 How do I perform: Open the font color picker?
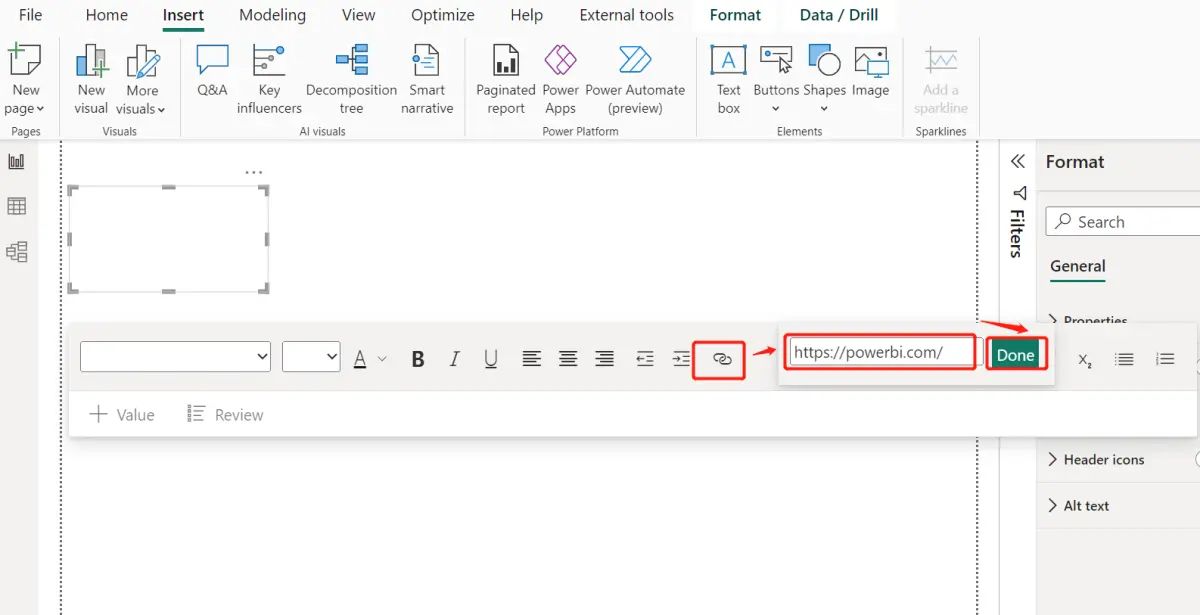pos(369,358)
